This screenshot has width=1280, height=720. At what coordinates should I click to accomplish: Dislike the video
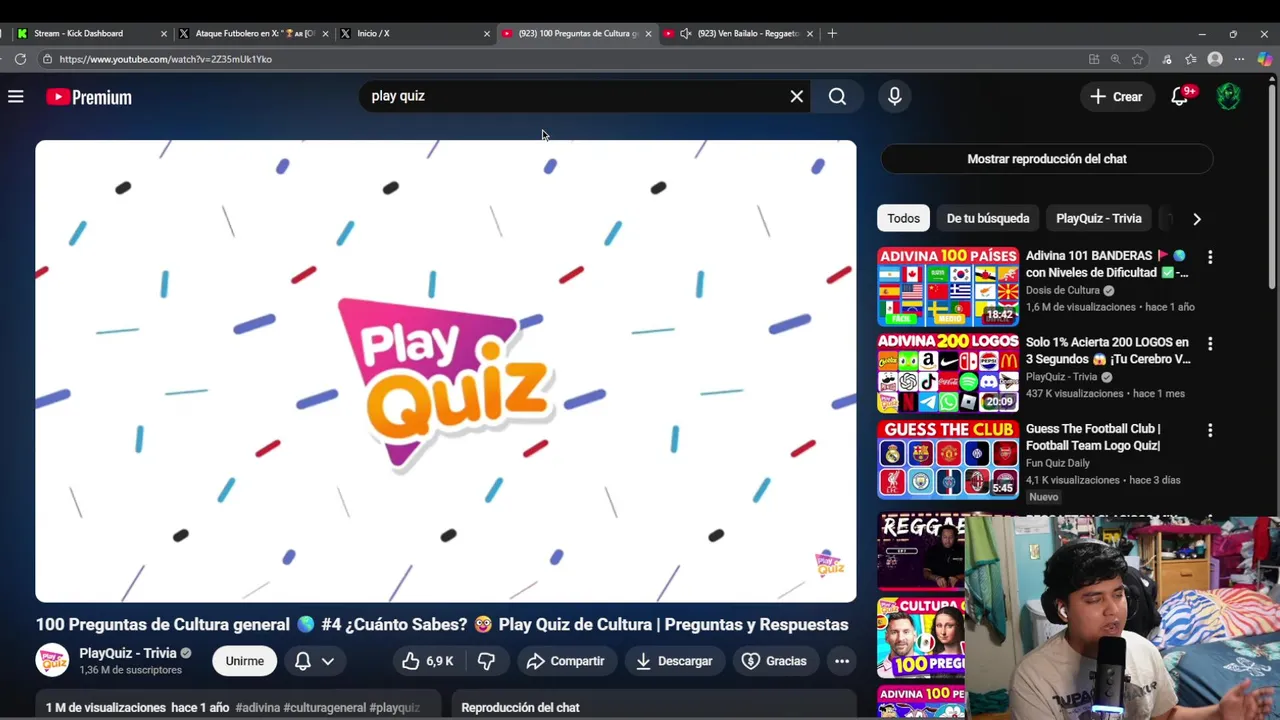(x=487, y=661)
